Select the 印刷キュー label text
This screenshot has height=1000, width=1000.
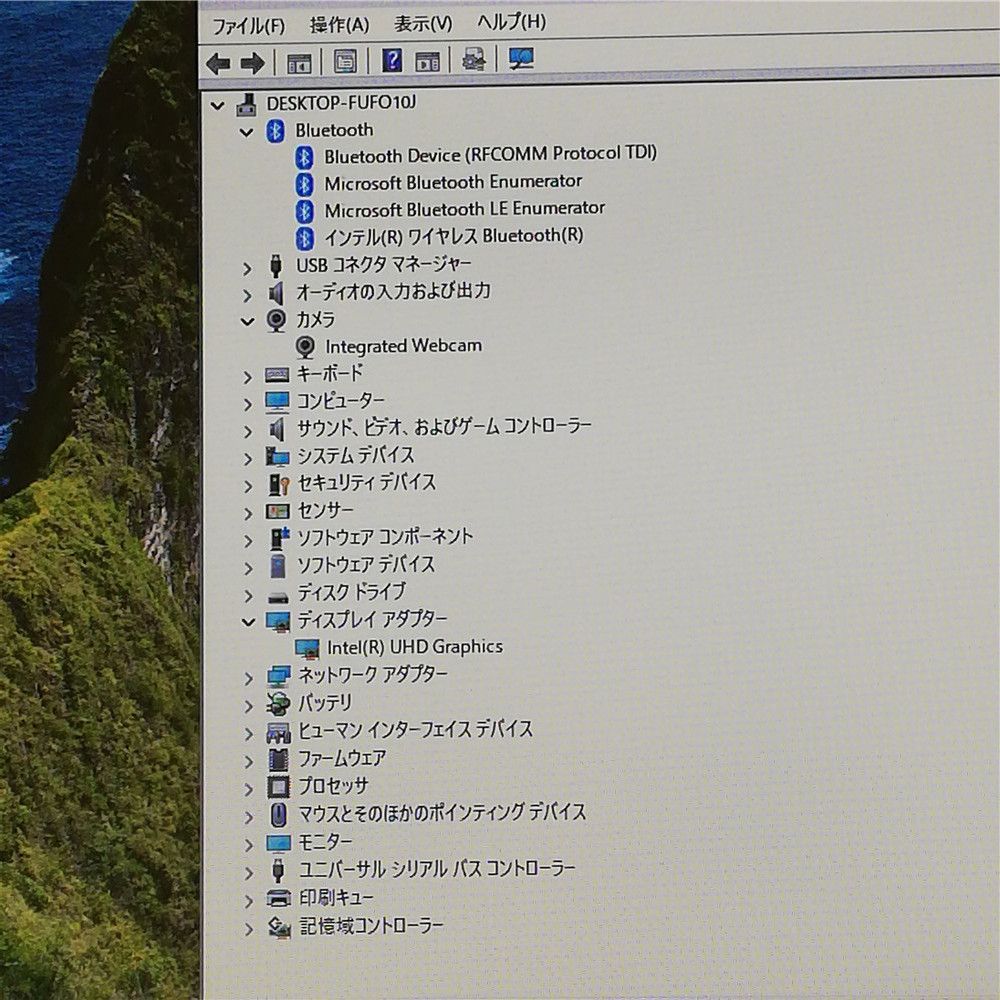point(336,897)
